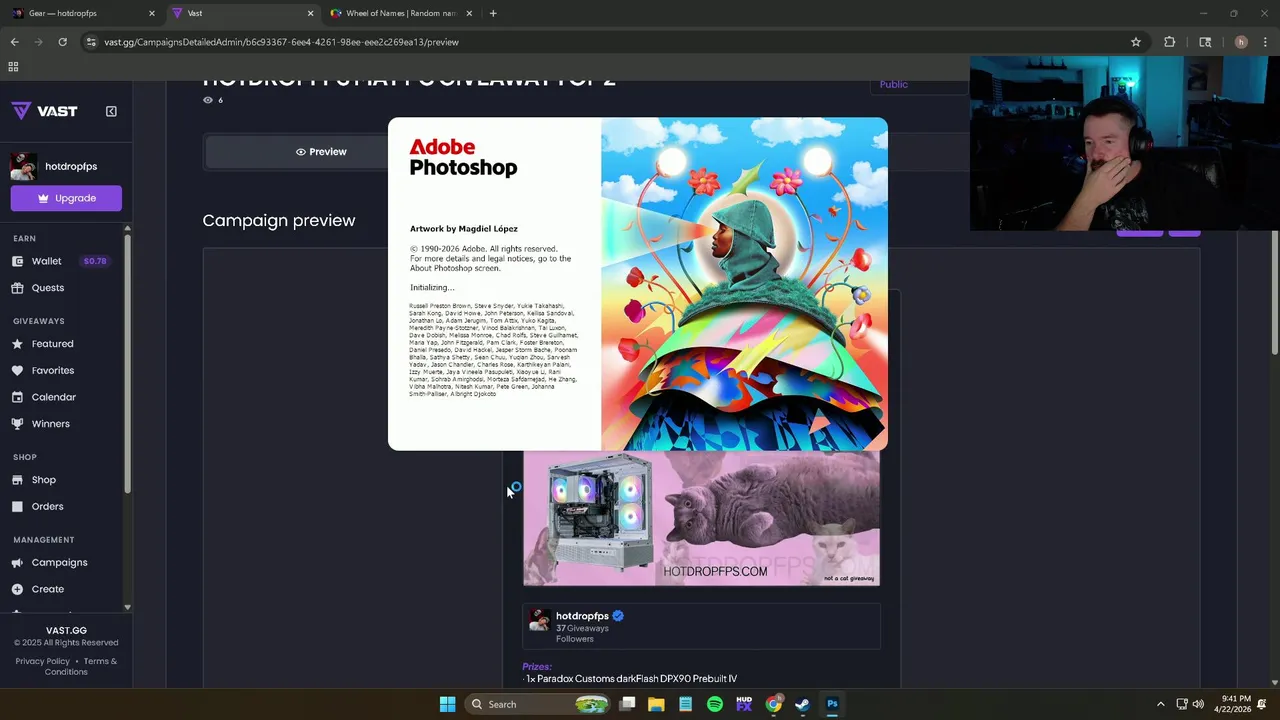
Task: Open HUD FX app in taskbar
Action: [744, 704]
